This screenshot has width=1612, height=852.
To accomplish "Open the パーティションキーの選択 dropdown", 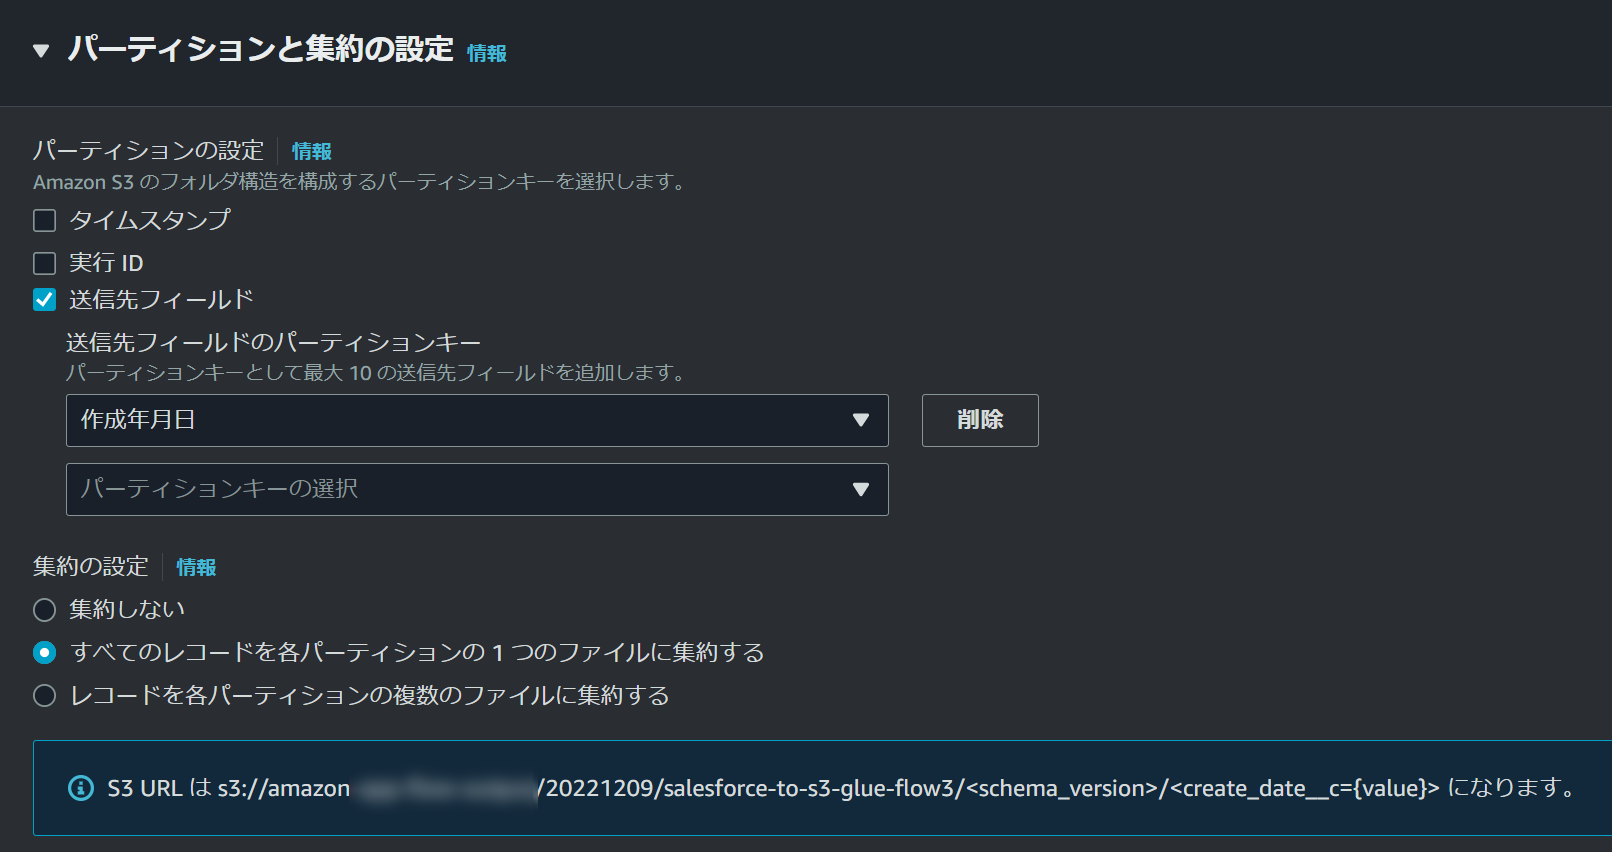I will tap(477, 489).
